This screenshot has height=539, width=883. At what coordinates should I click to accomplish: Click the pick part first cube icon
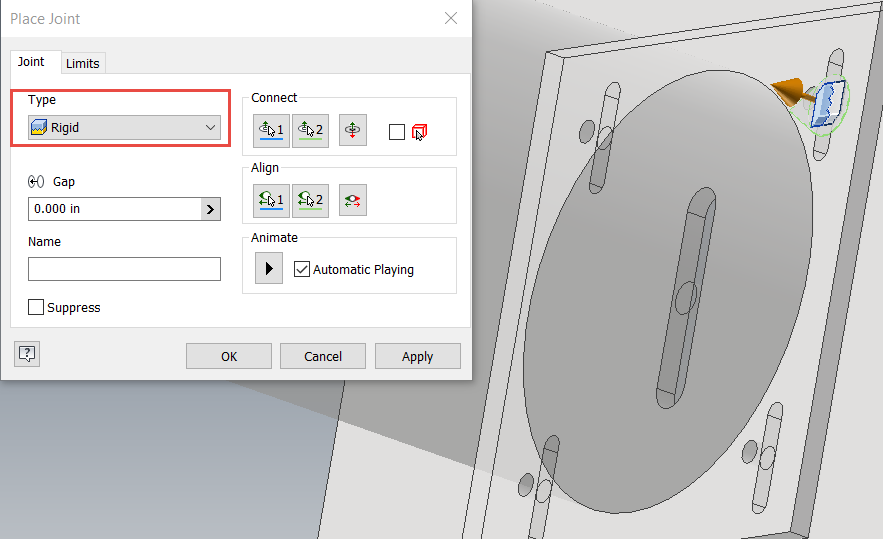(x=420, y=132)
